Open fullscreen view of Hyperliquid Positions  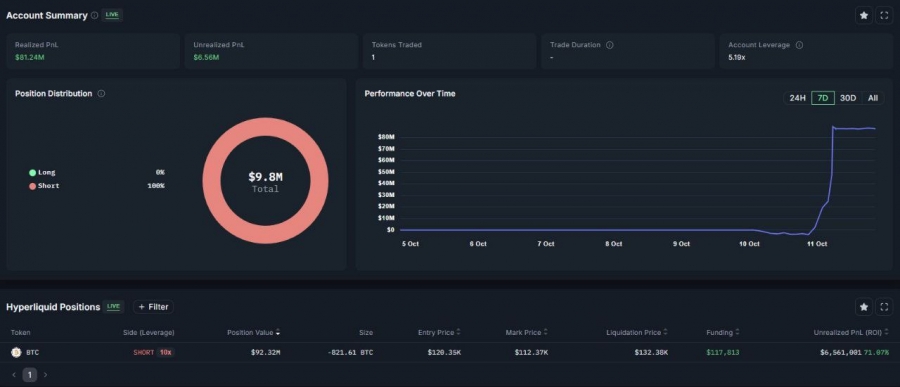pos(884,307)
